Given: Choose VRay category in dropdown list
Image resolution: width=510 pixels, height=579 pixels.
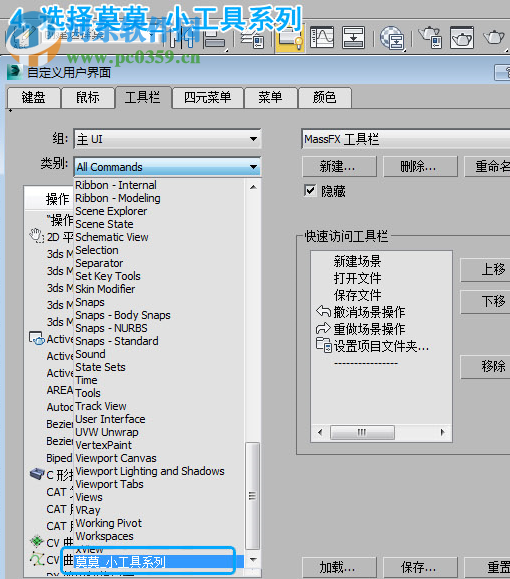Looking at the screenshot, I should pyautogui.click(x=88, y=510).
